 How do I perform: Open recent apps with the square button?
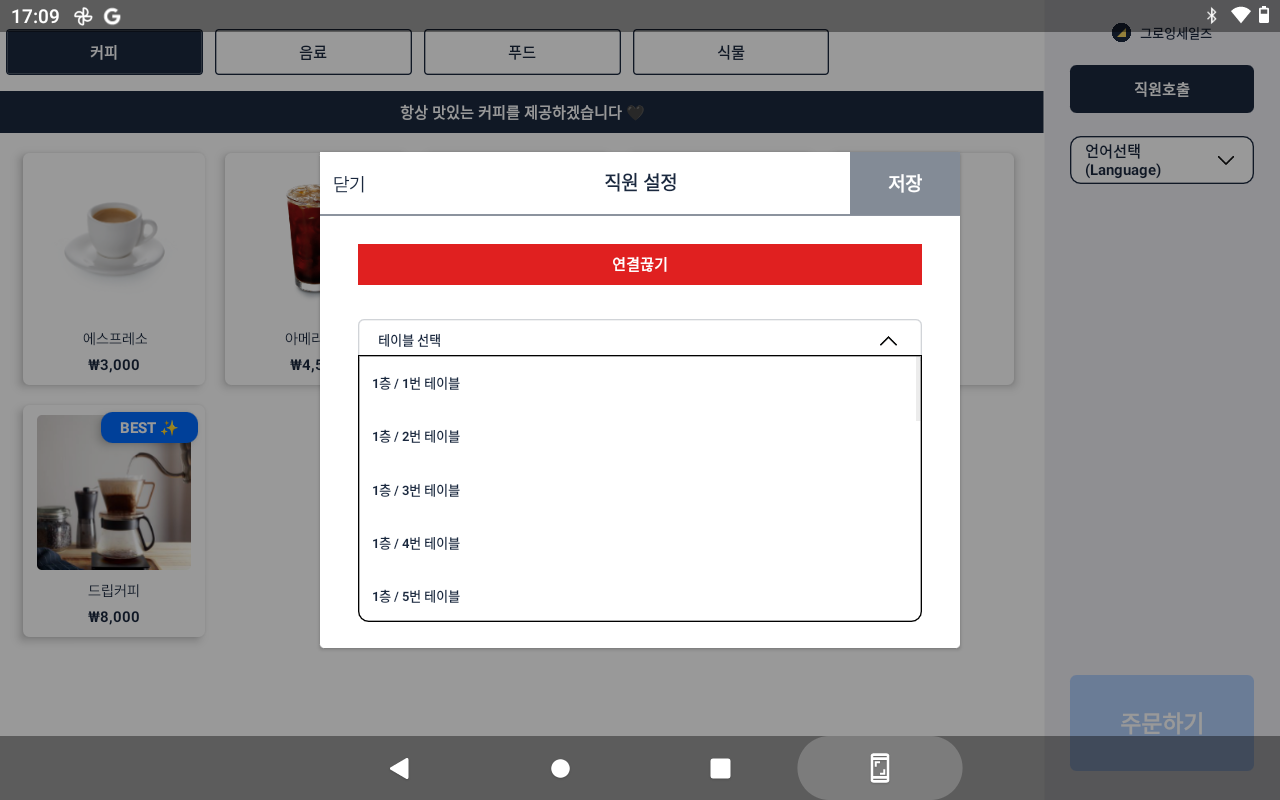(720, 768)
